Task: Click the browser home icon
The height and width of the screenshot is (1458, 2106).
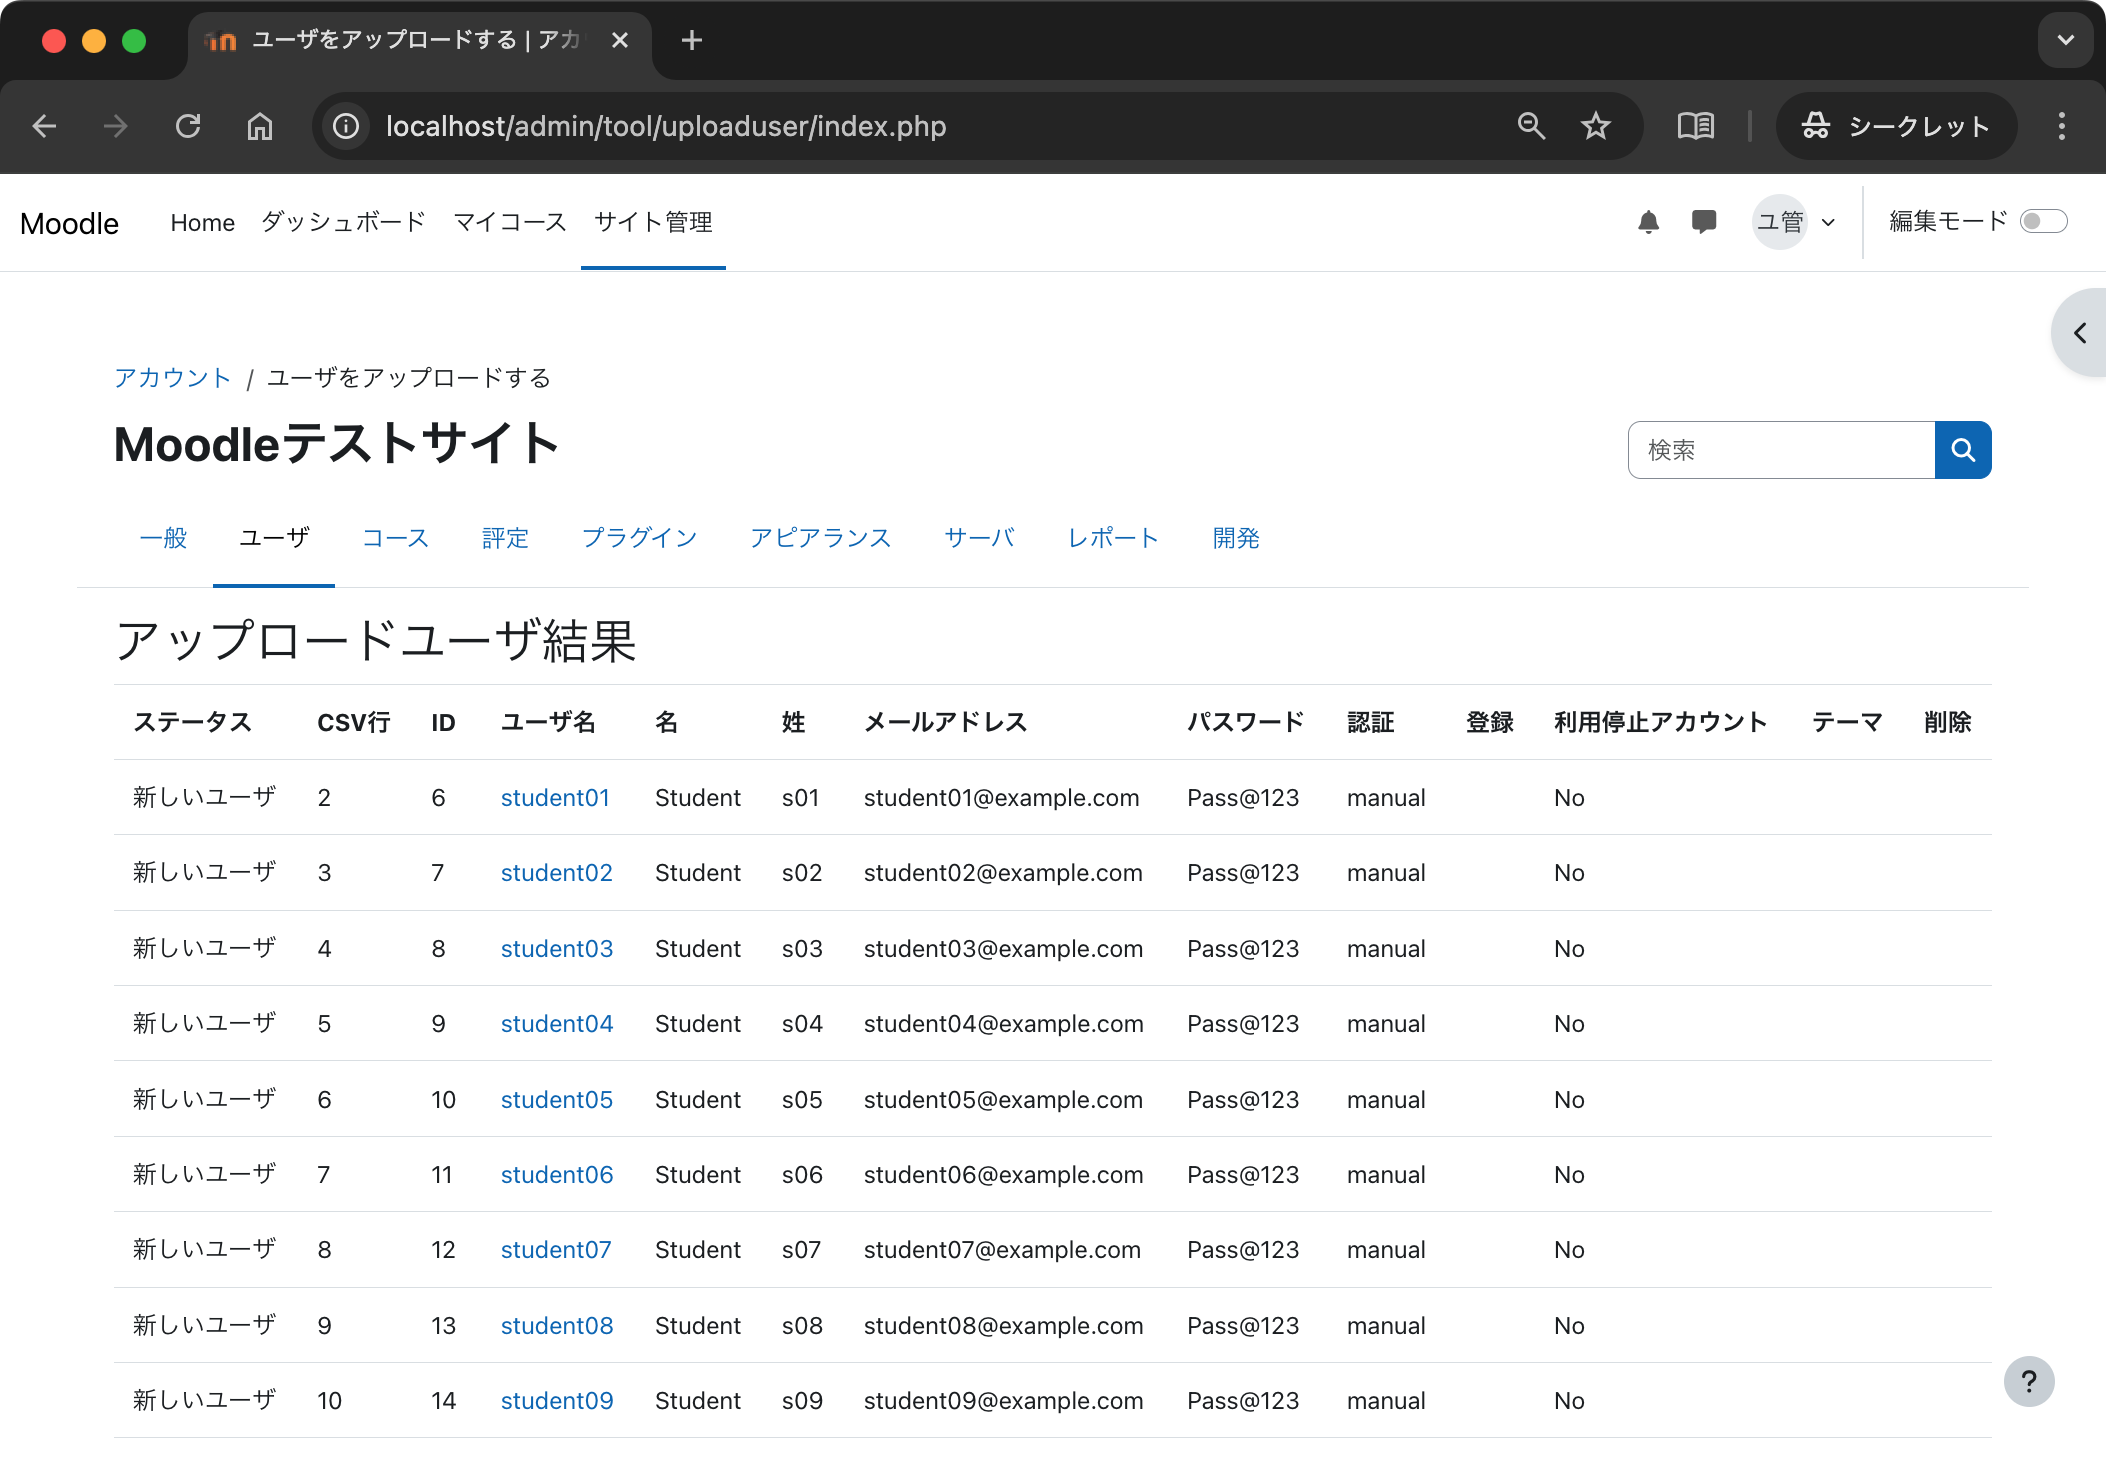Action: click(260, 126)
